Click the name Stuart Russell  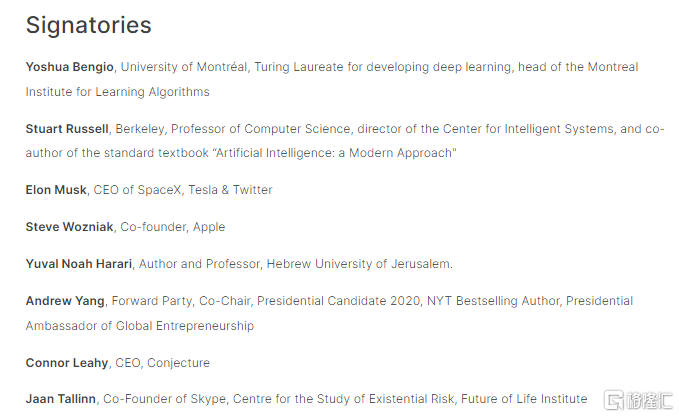(68, 128)
